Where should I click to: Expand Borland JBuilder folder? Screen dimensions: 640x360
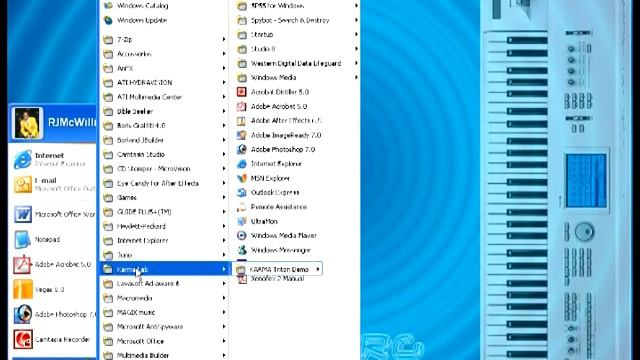(163, 140)
